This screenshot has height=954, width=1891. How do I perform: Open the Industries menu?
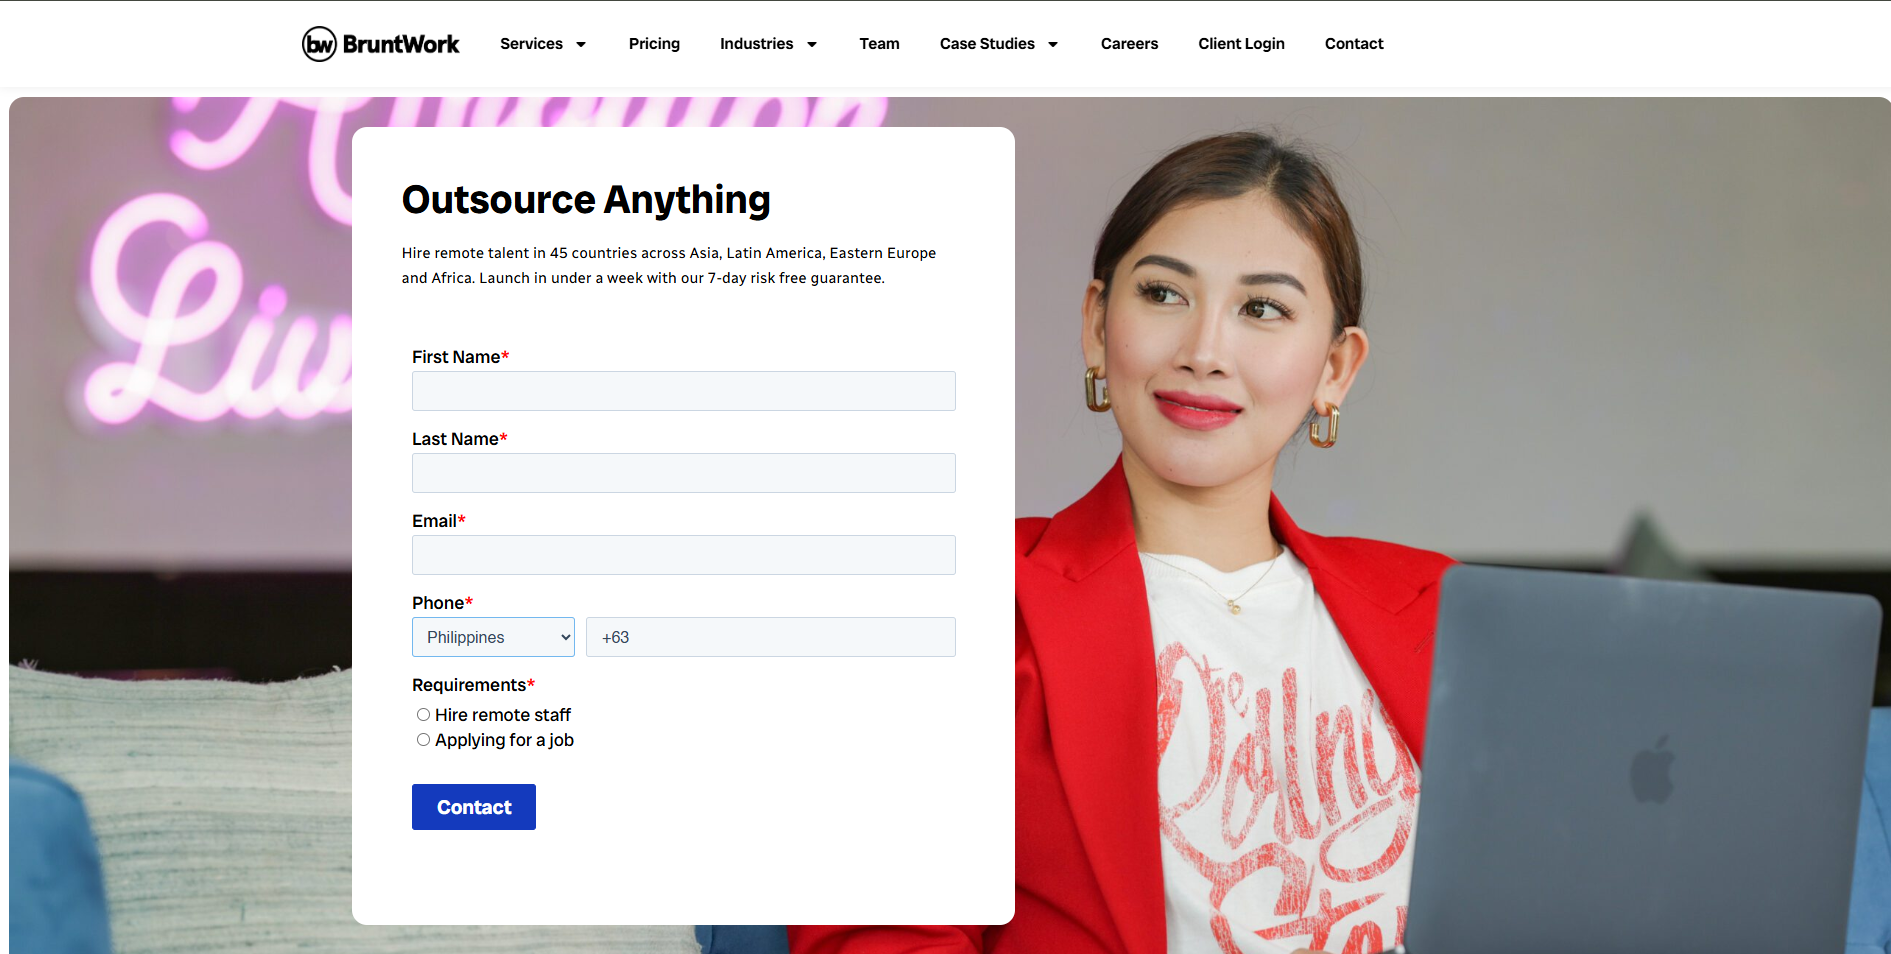click(756, 44)
